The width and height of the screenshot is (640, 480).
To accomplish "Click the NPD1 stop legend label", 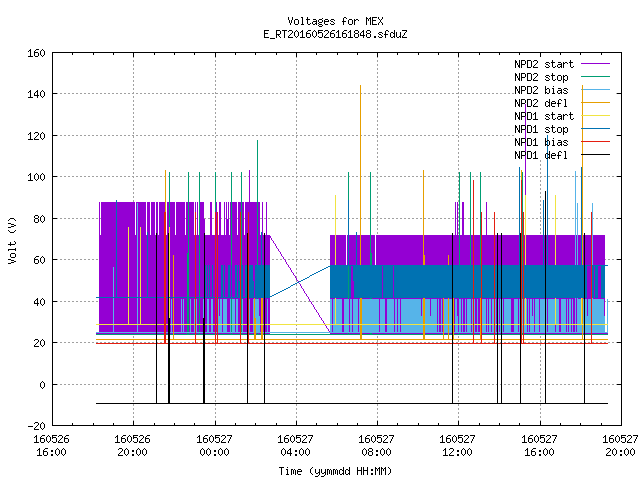I will [541, 129].
